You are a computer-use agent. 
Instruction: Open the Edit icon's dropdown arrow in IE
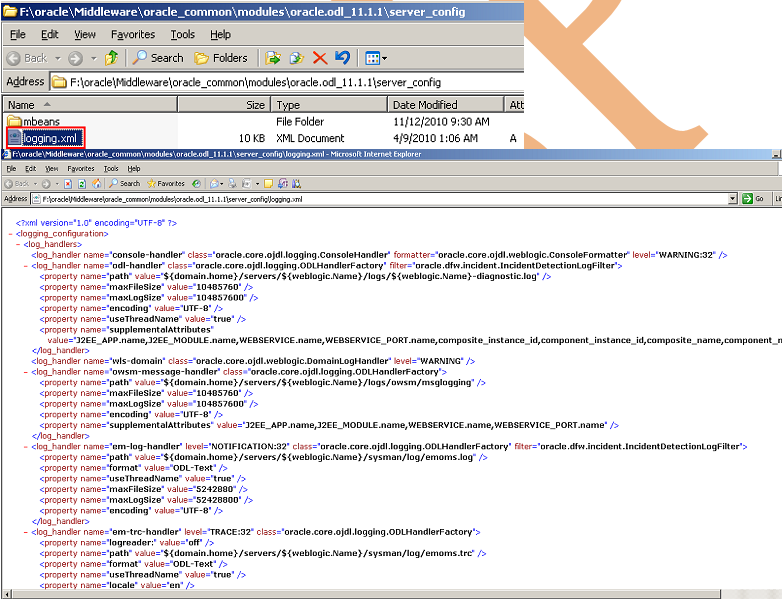click(257, 184)
